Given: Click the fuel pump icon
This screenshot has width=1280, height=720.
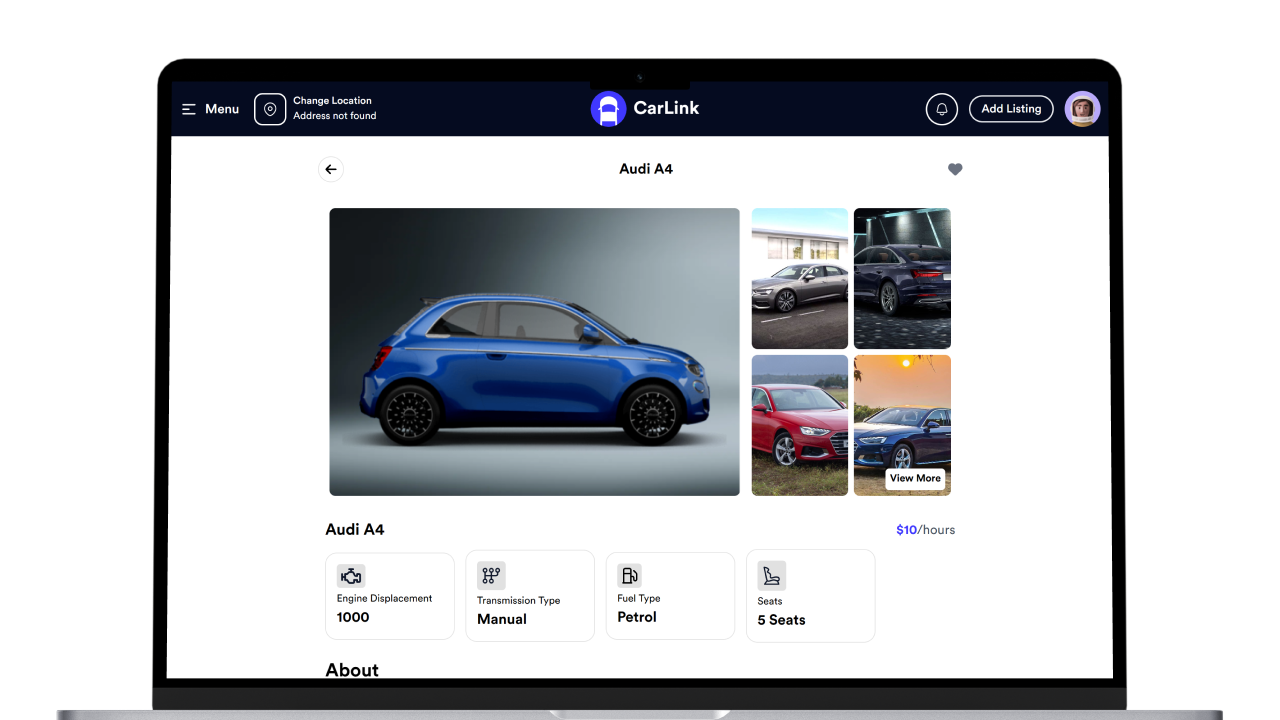Looking at the screenshot, I should (x=629, y=575).
